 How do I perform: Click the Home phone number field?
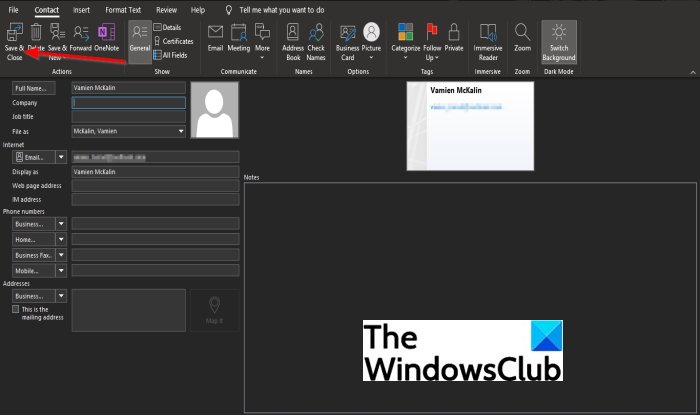155,239
